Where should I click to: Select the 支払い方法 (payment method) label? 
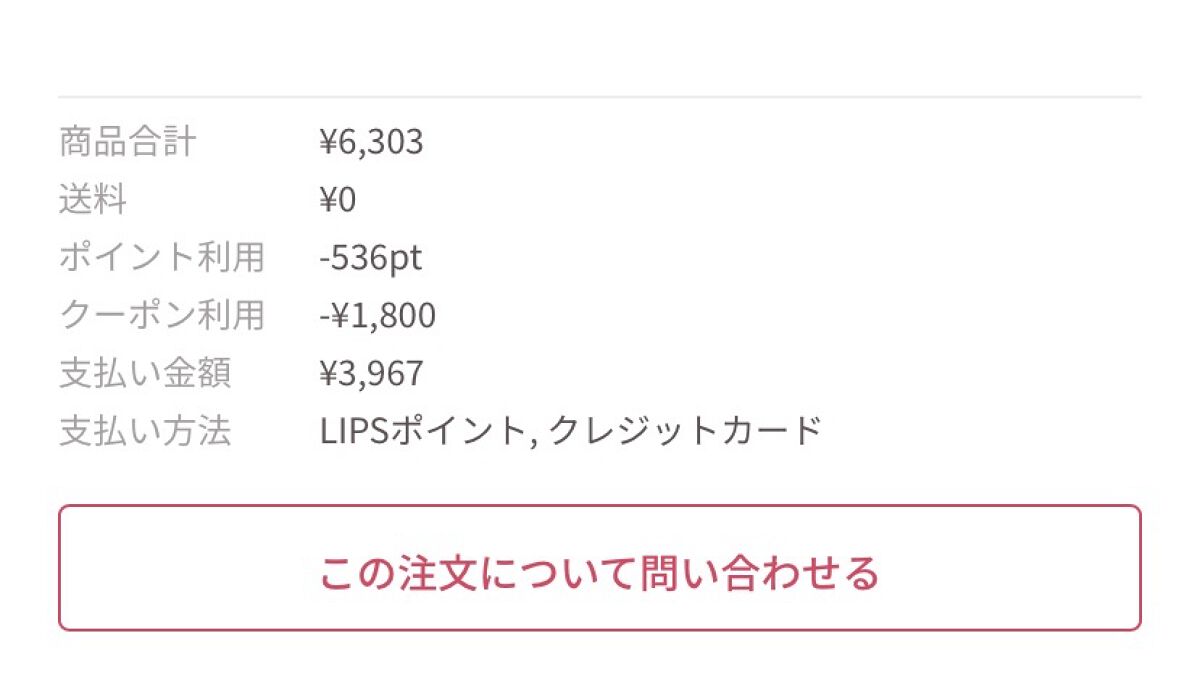pos(145,428)
